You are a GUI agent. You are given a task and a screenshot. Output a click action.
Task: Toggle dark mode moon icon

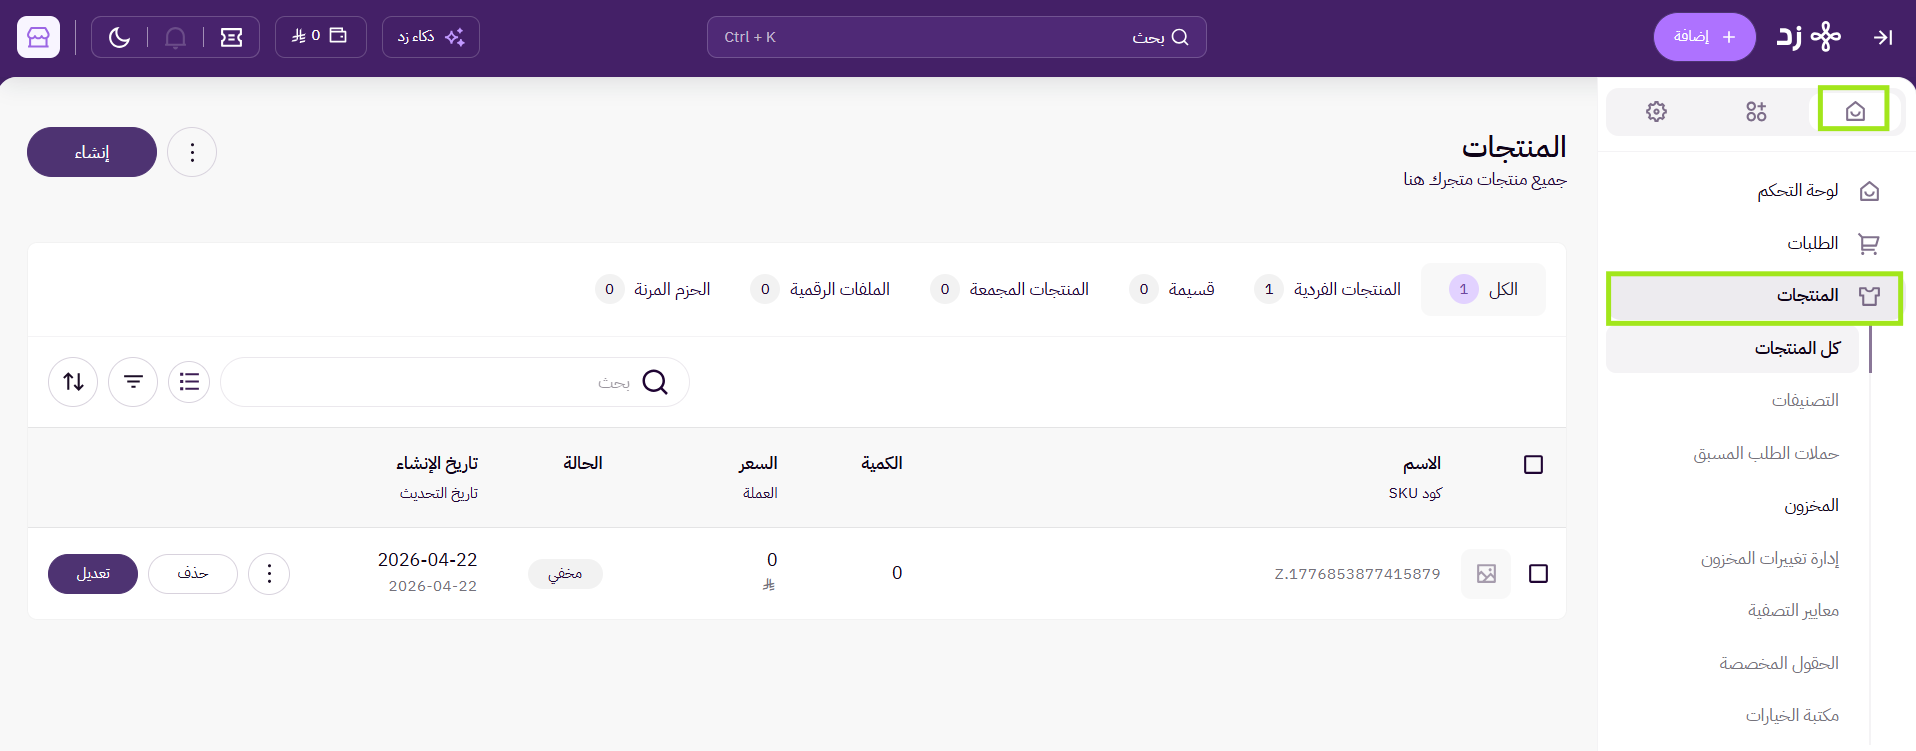pos(119,37)
